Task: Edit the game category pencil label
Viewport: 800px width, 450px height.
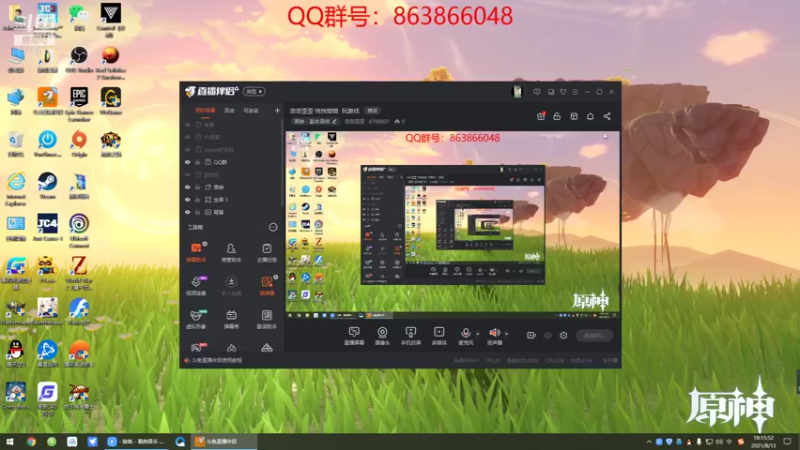Action: [315, 121]
